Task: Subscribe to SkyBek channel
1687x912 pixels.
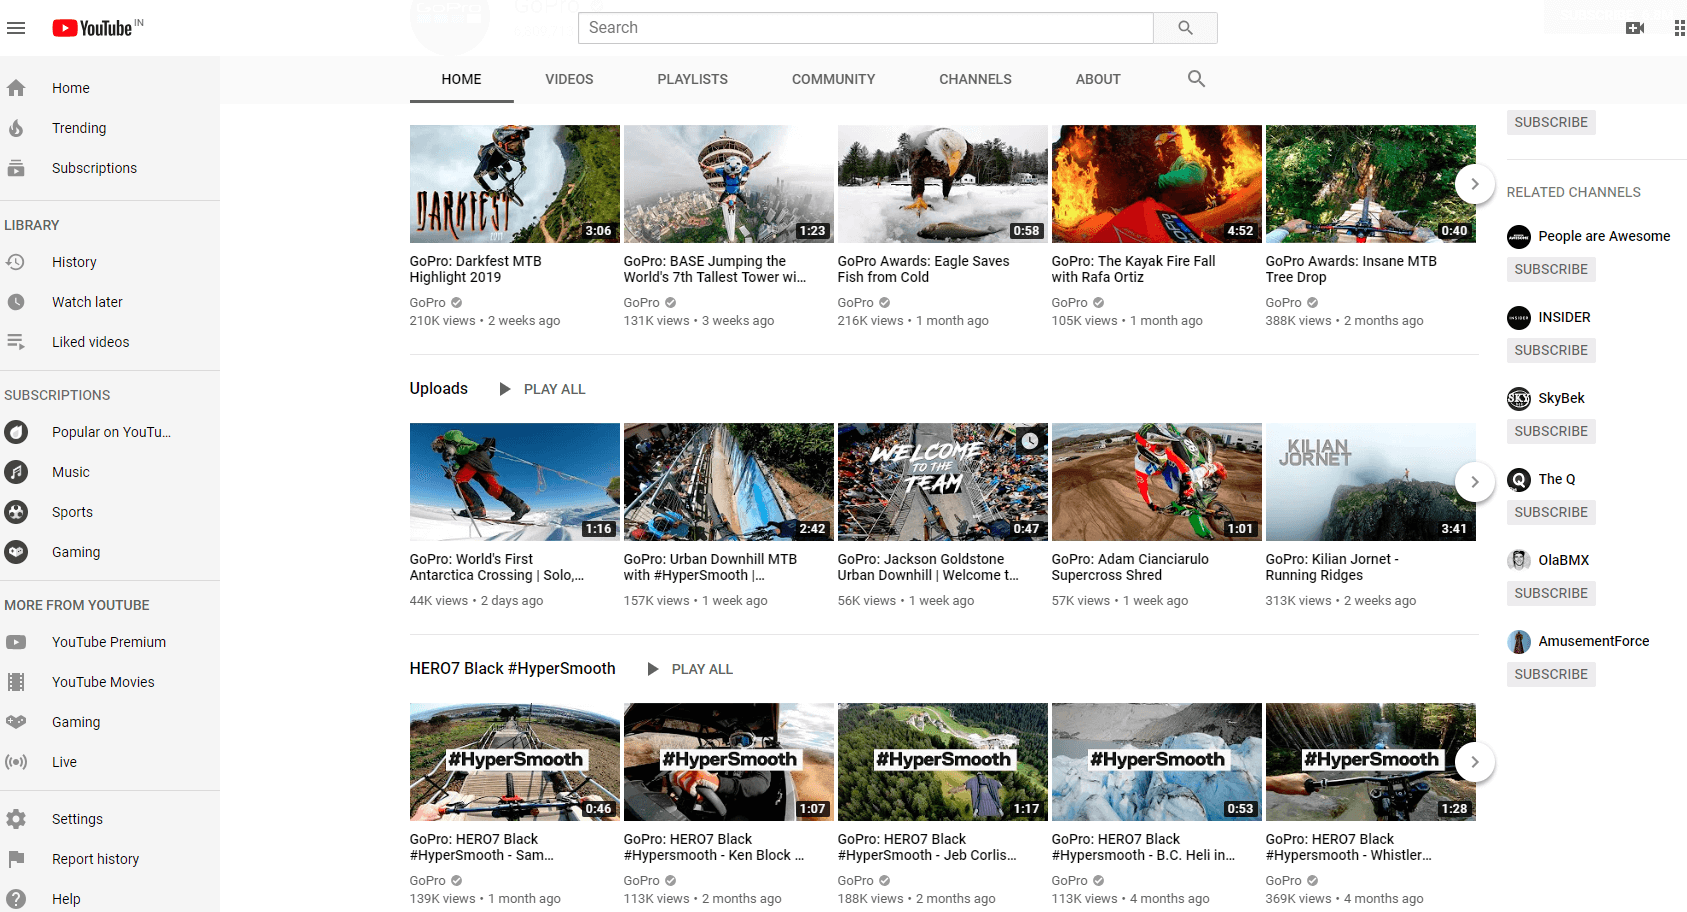Action: pos(1551,431)
